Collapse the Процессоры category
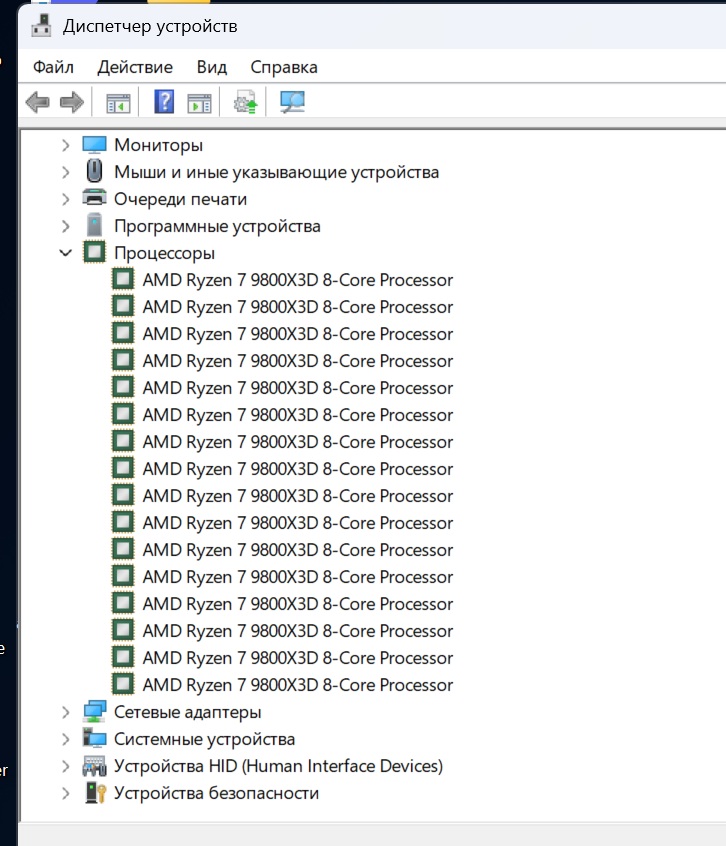This screenshot has width=726, height=846. (65, 253)
